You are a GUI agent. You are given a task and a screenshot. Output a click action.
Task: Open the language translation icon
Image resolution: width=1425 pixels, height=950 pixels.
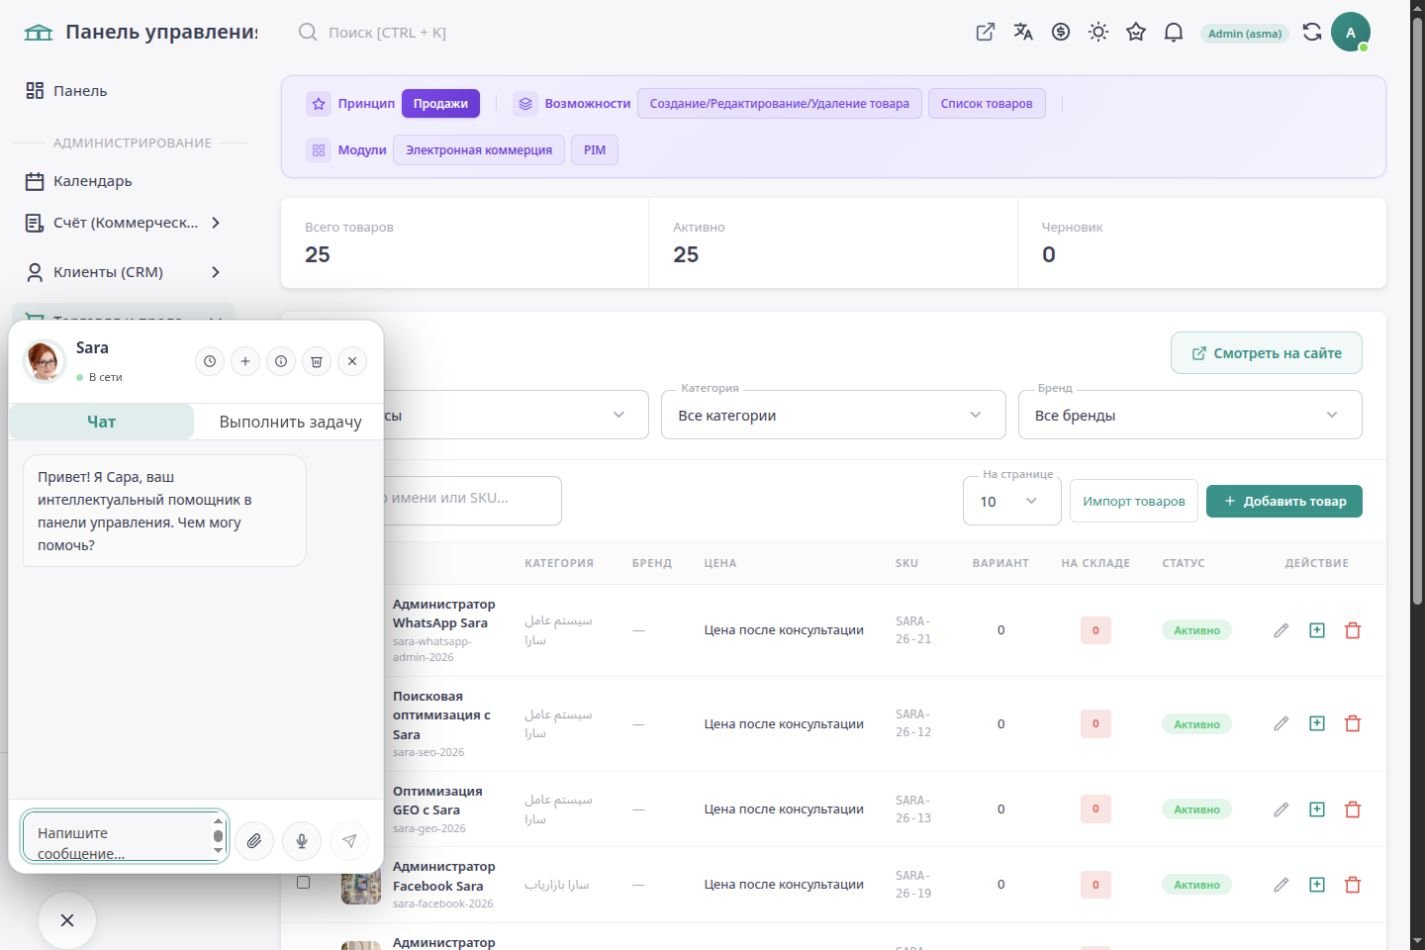(x=1023, y=32)
